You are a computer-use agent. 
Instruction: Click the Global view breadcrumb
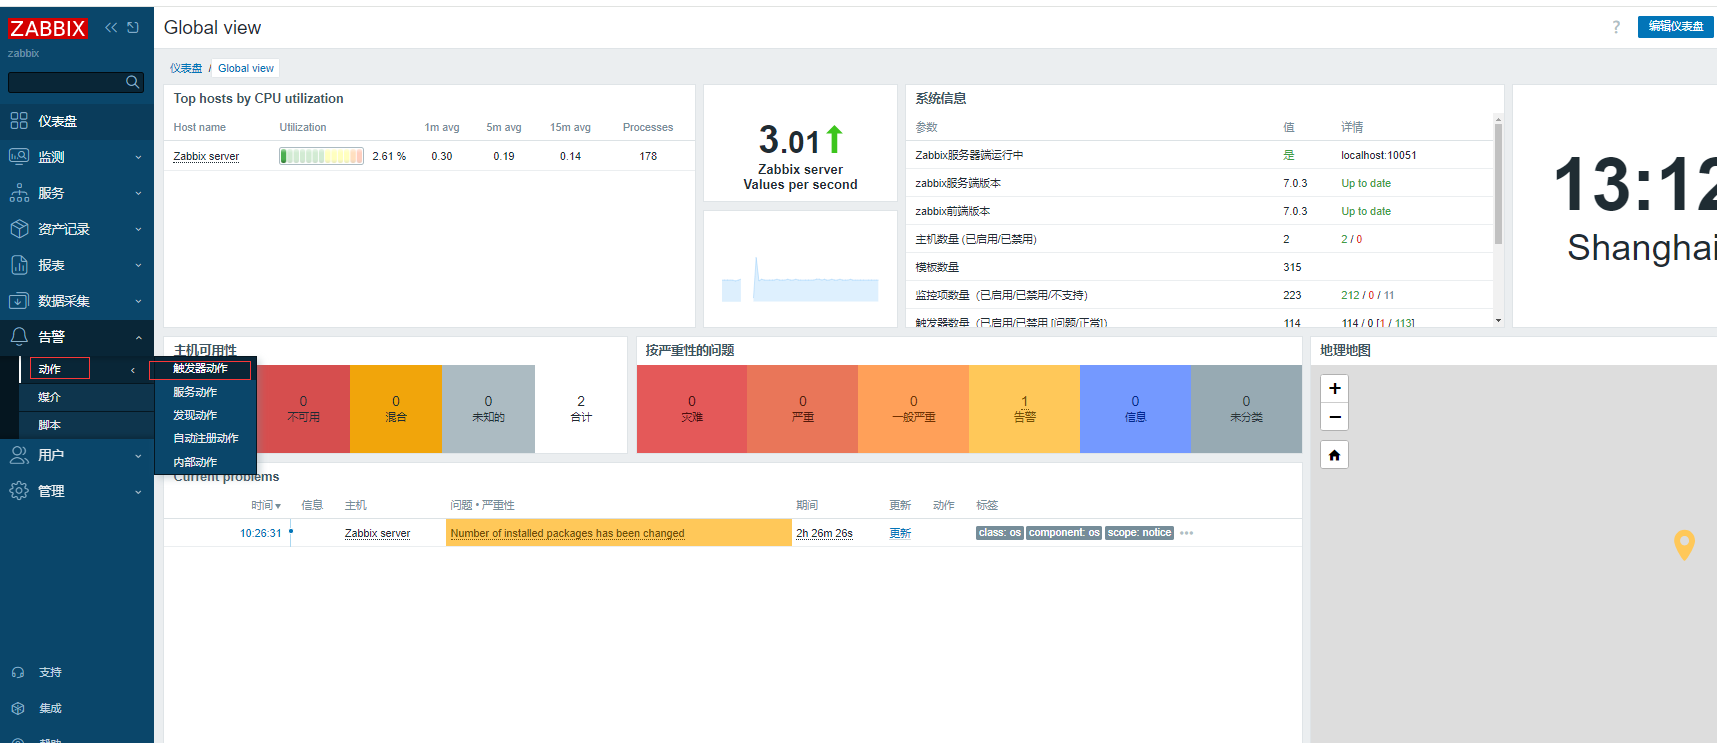[246, 68]
